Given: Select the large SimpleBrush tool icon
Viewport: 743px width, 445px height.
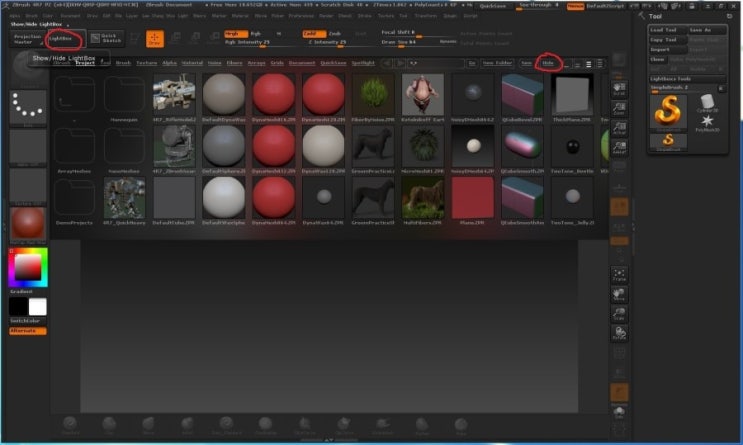Looking at the screenshot, I should (x=668, y=113).
